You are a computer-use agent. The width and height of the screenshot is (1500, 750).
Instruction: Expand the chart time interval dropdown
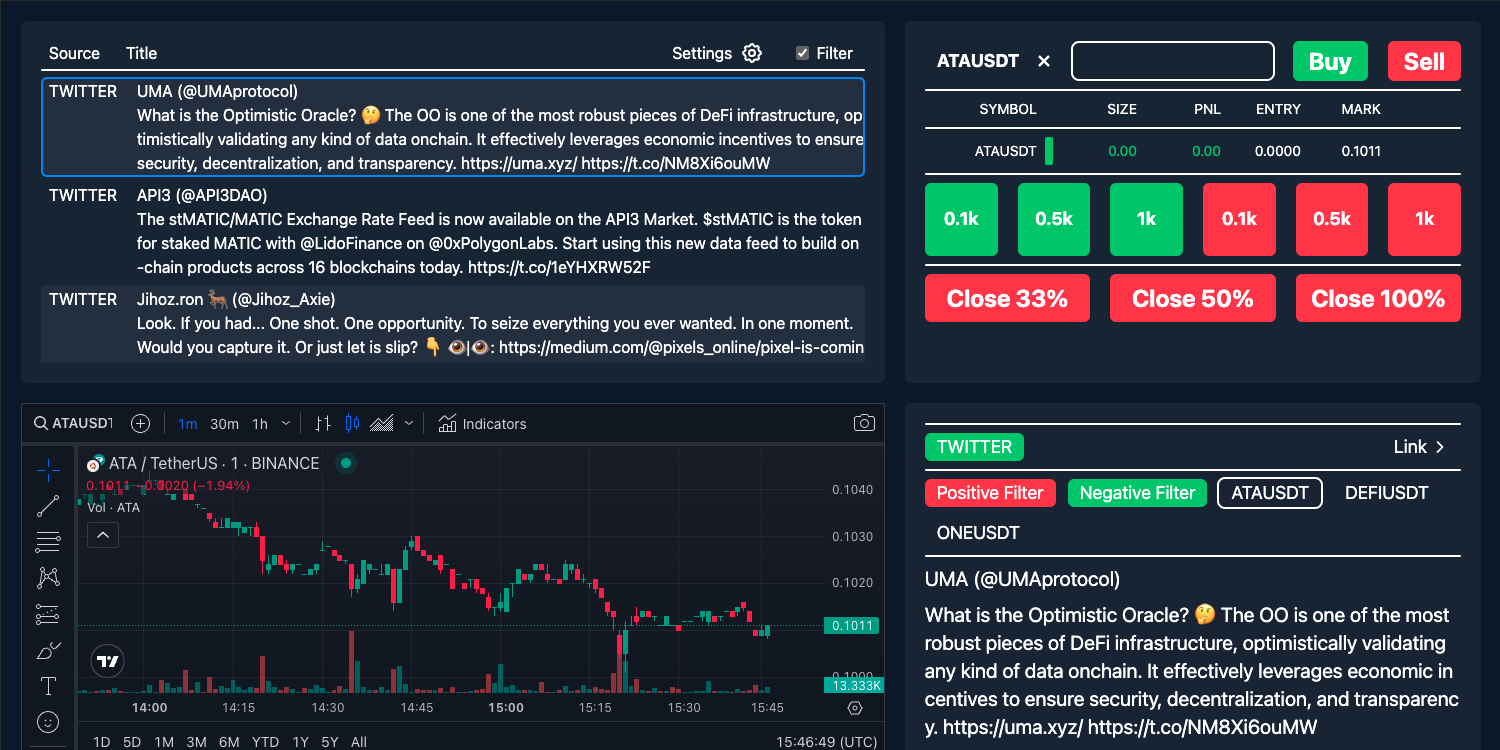[x=287, y=424]
